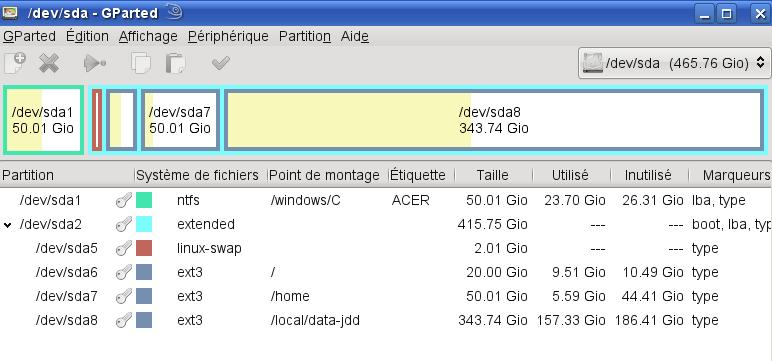This screenshot has width=772, height=361.
Task: Open the /dev/sda device selector dropdown
Action: (675, 63)
